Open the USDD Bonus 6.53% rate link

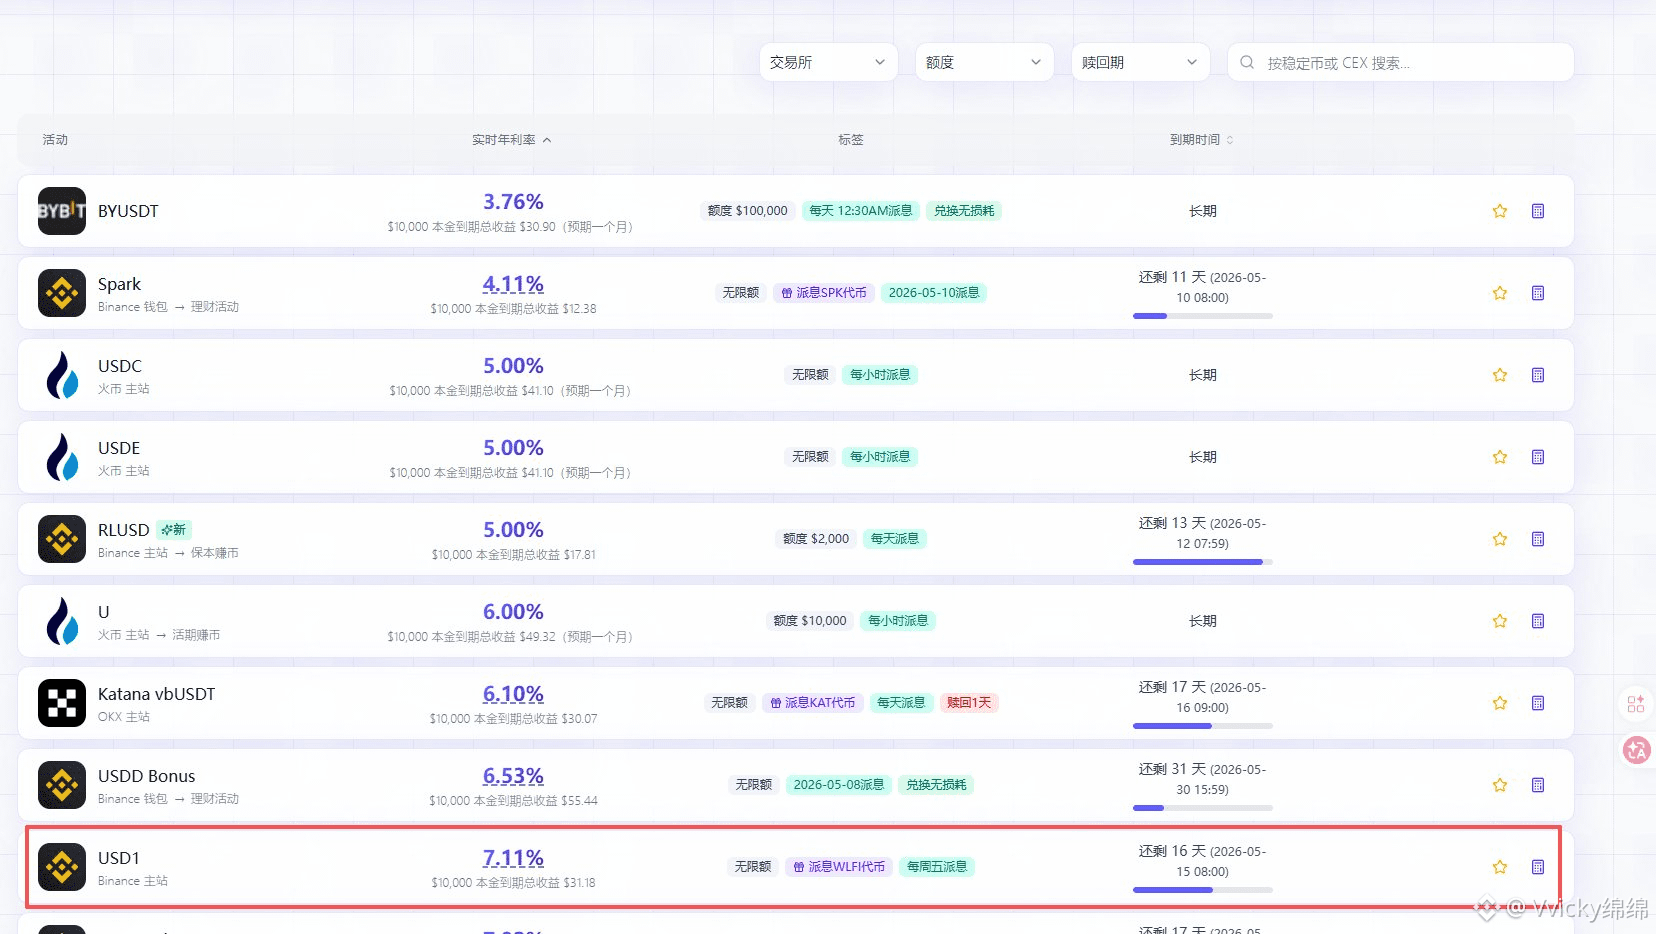(x=513, y=776)
